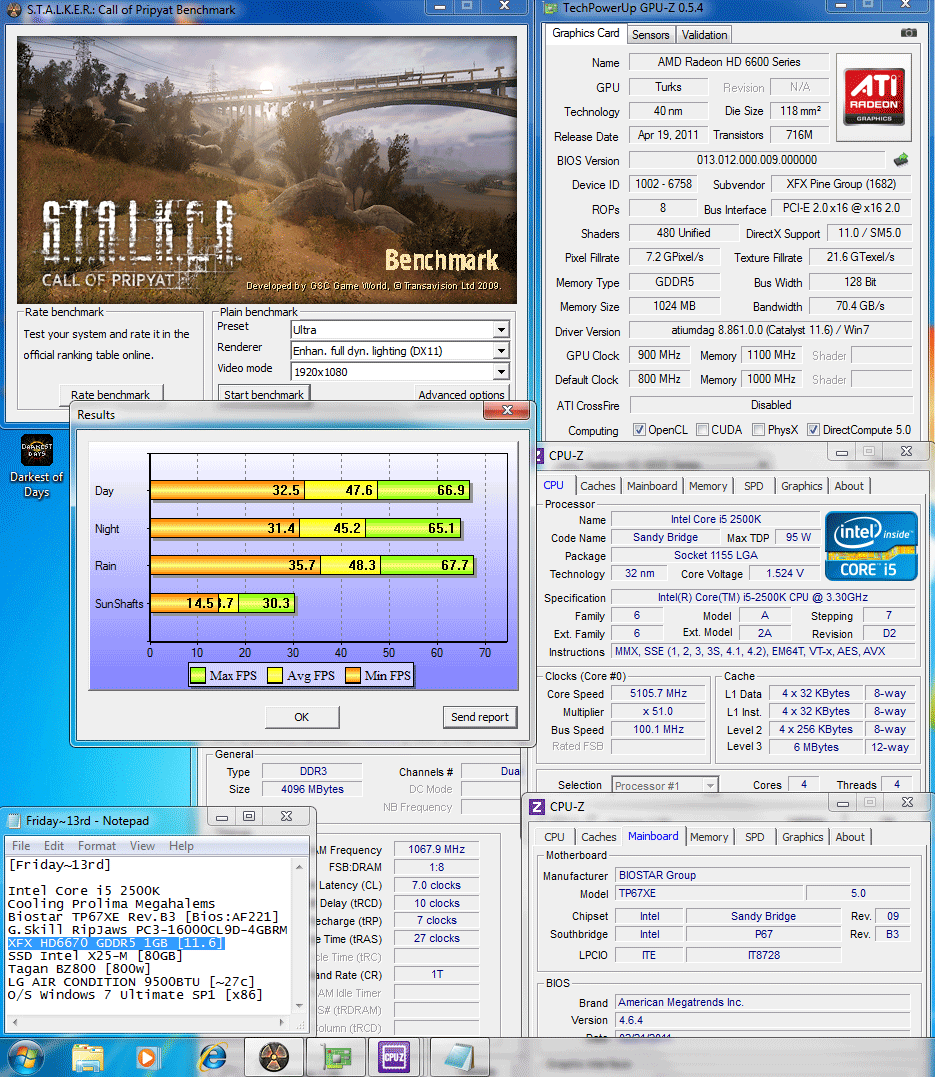
Task: Toggle the CUDA checkbox in GPU-Z
Action: click(x=702, y=429)
